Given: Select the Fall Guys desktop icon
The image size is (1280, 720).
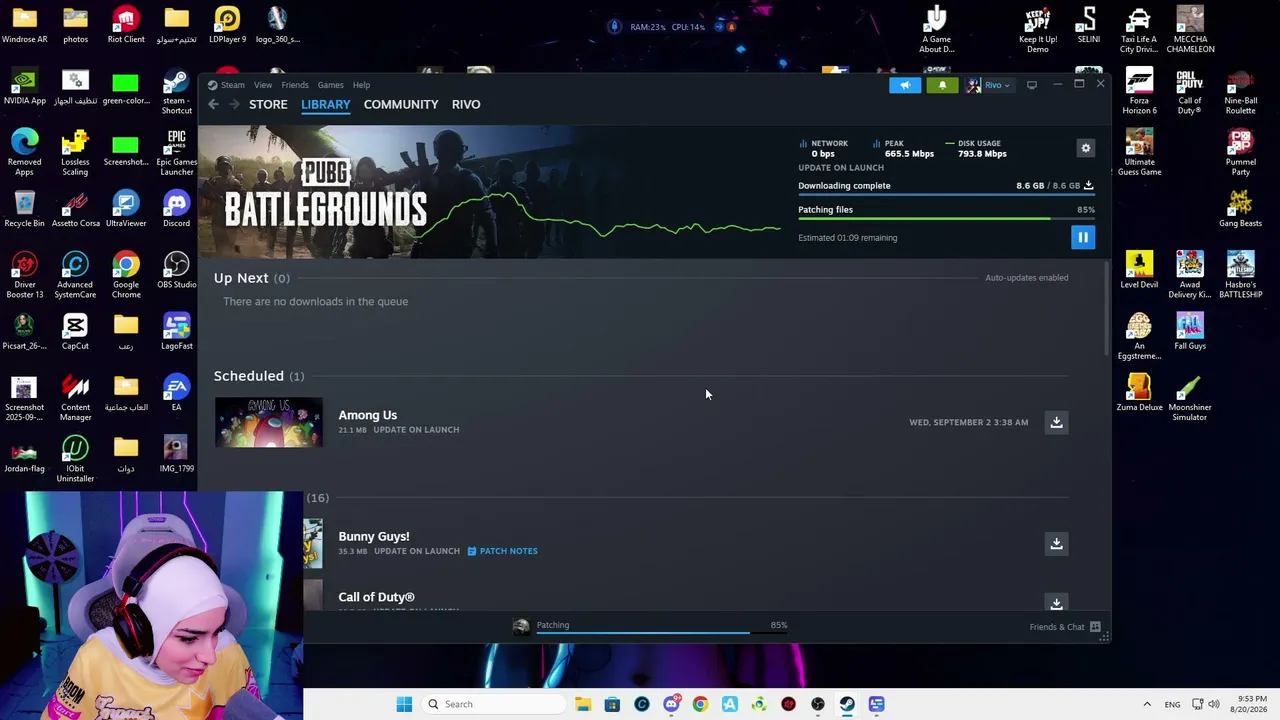Looking at the screenshot, I should coord(1190,332).
